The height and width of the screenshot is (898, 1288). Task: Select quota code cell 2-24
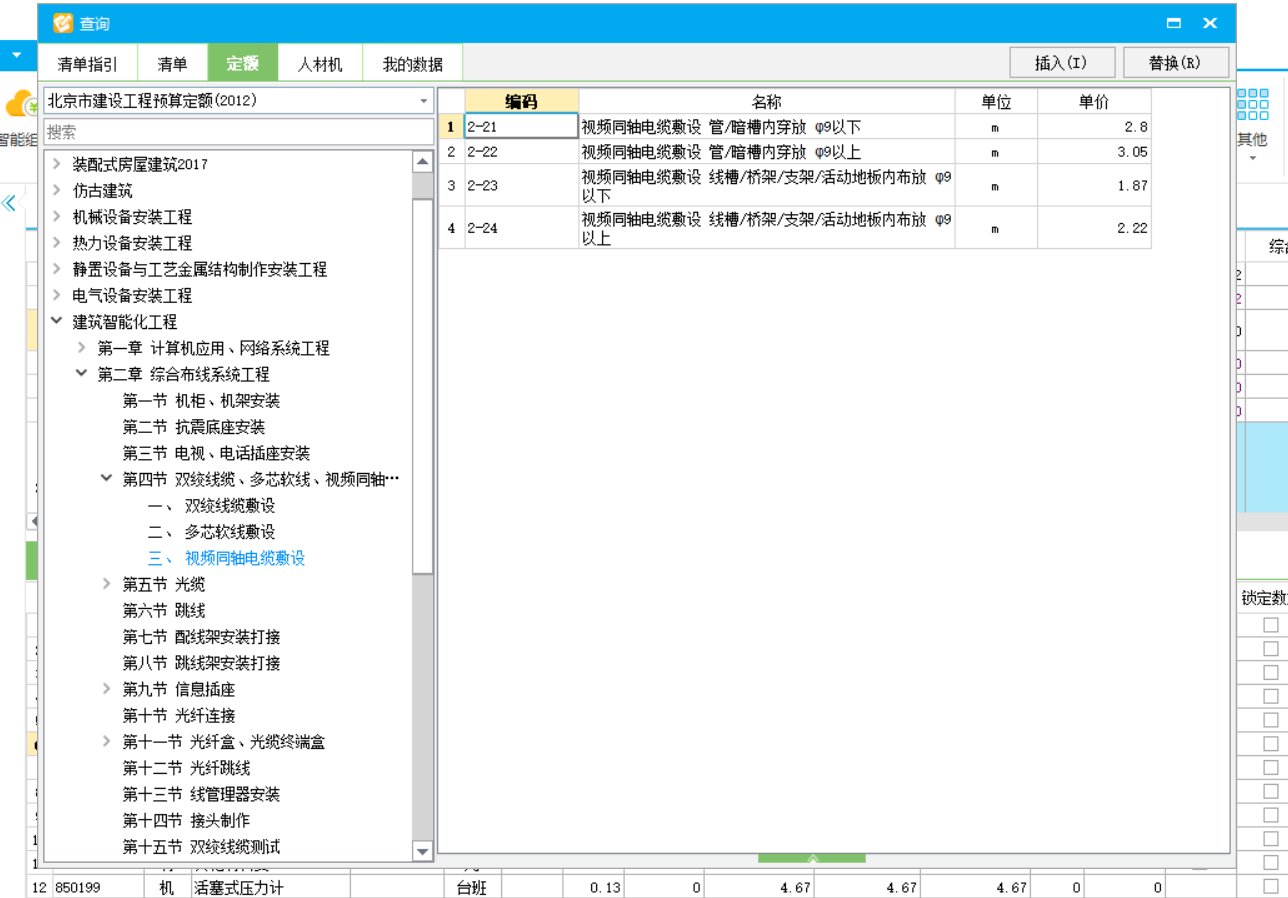tap(521, 228)
